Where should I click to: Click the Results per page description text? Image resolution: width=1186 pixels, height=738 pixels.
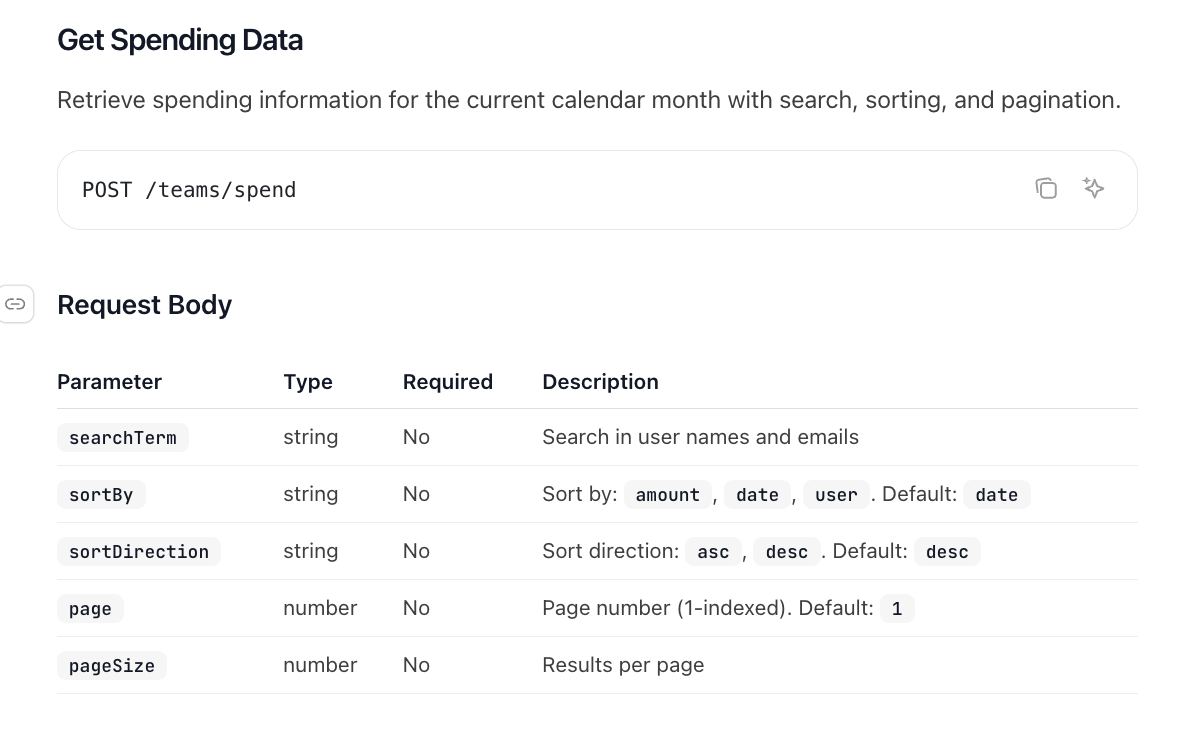(x=623, y=665)
